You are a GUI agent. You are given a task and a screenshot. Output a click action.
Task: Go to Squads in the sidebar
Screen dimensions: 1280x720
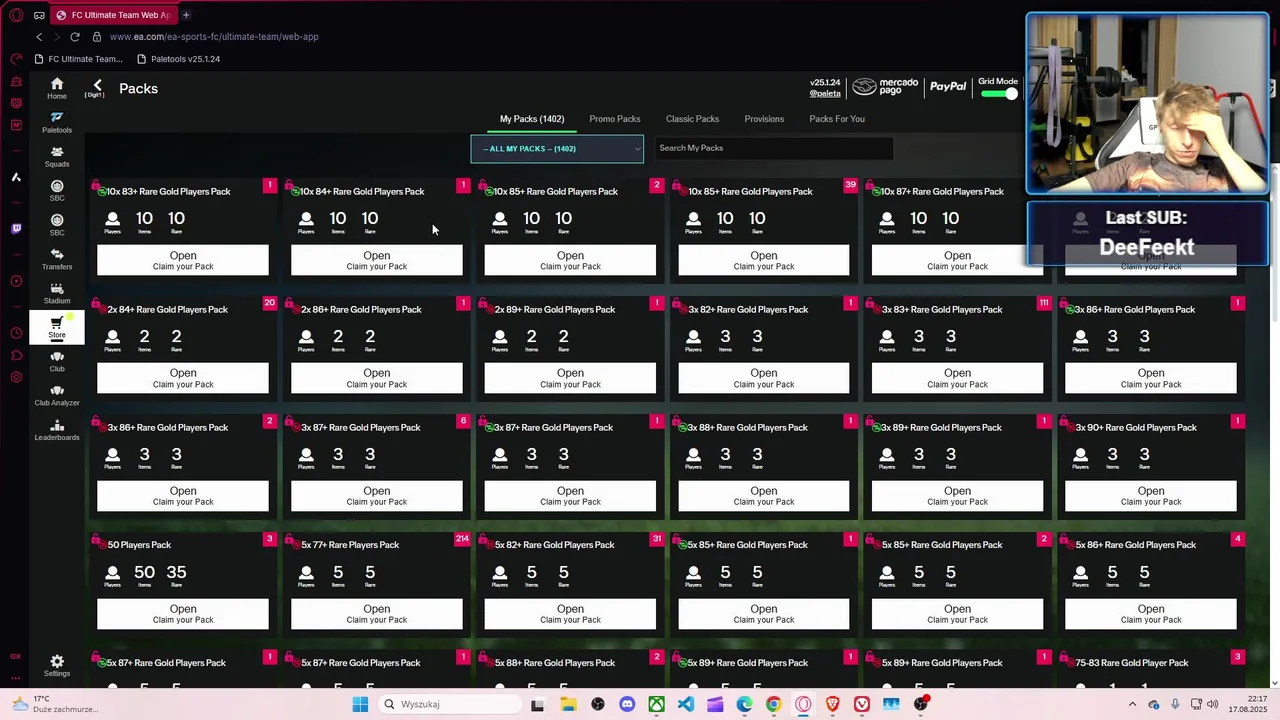[x=57, y=156]
